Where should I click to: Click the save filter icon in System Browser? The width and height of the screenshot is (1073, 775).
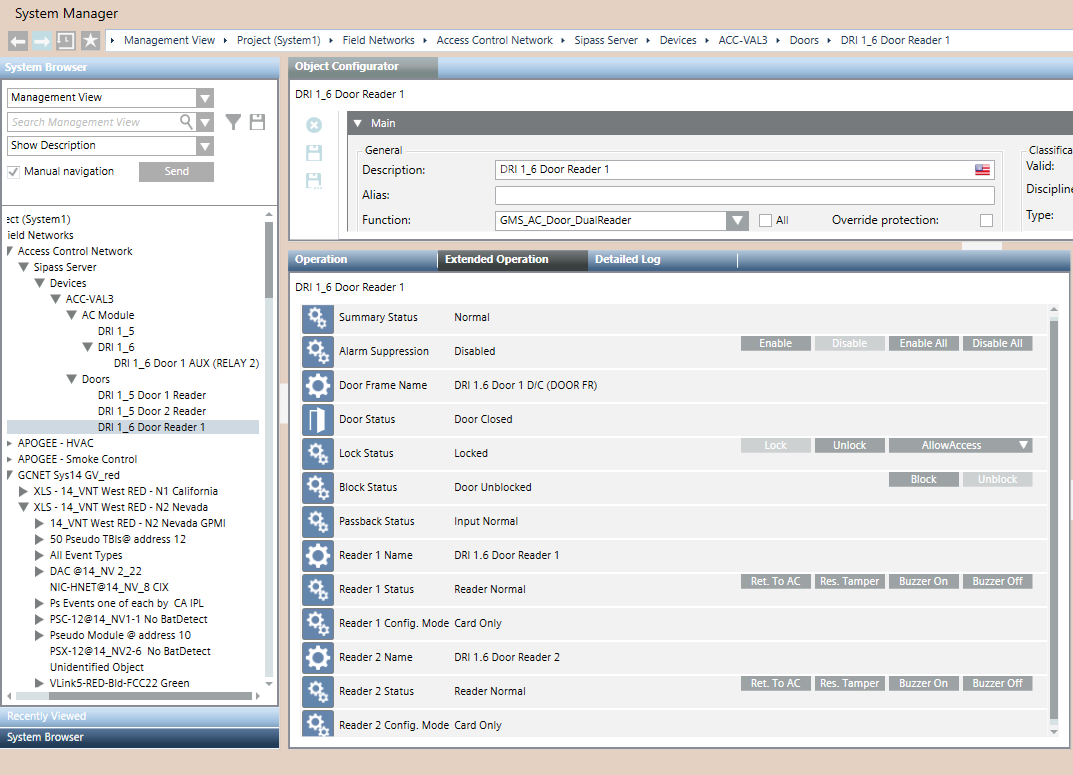(x=257, y=120)
